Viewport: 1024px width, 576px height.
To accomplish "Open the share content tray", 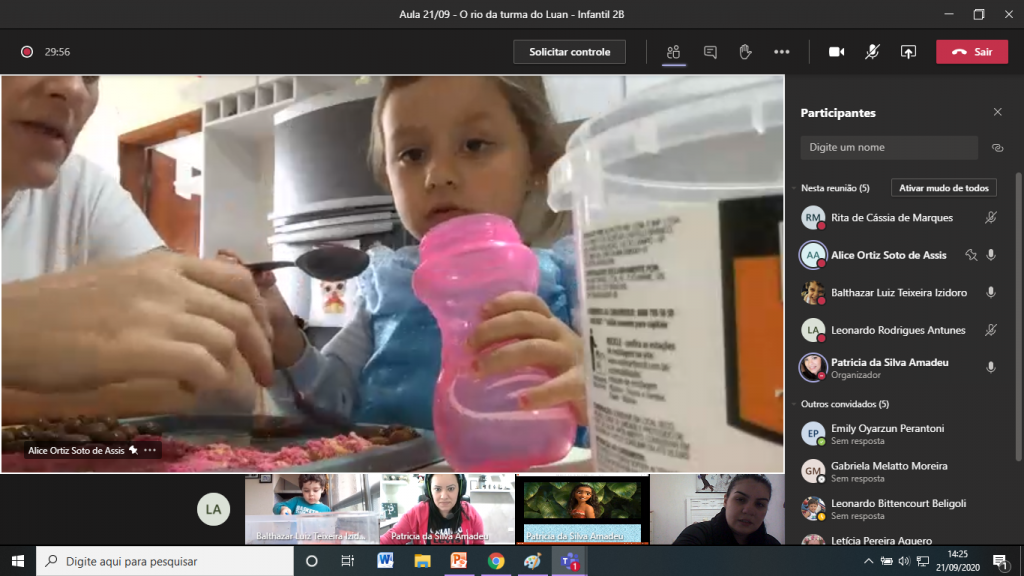I will pyautogui.click(x=908, y=52).
